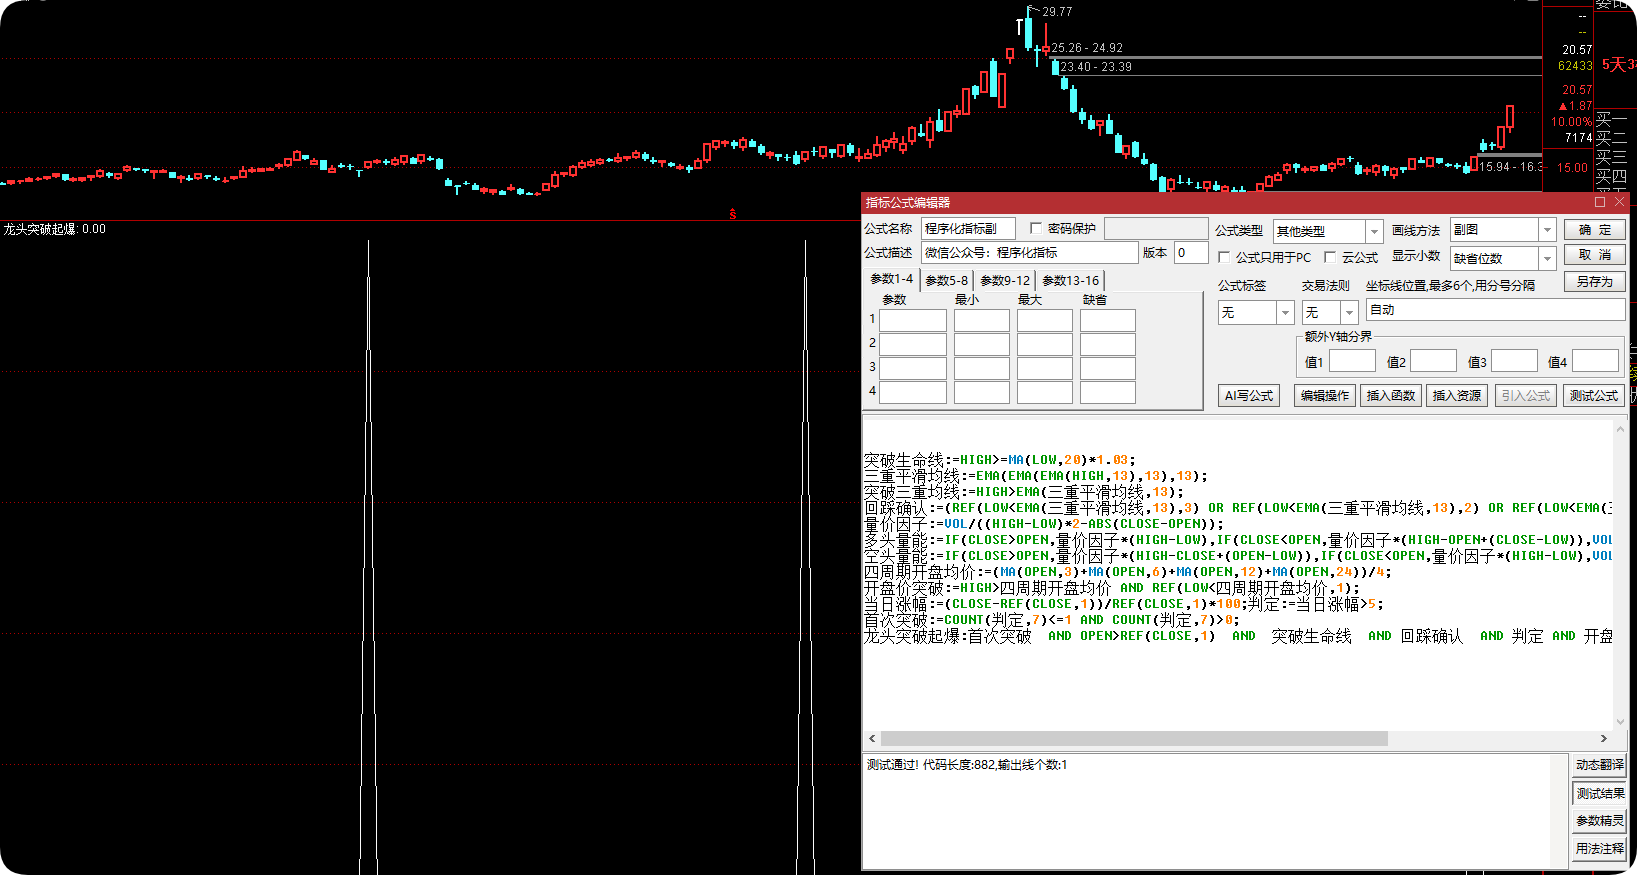
Task: Click the code area's right scroll arrow
Action: [x=1604, y=739]
